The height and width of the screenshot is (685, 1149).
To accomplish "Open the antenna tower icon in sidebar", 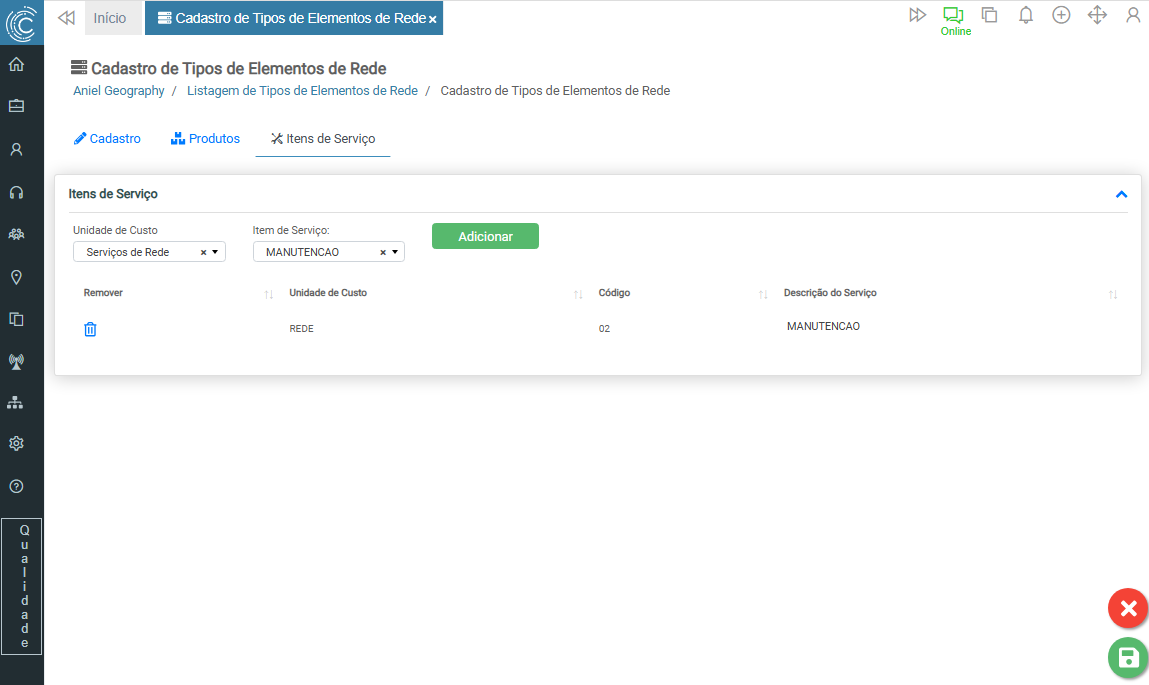I will click(16, 361).
